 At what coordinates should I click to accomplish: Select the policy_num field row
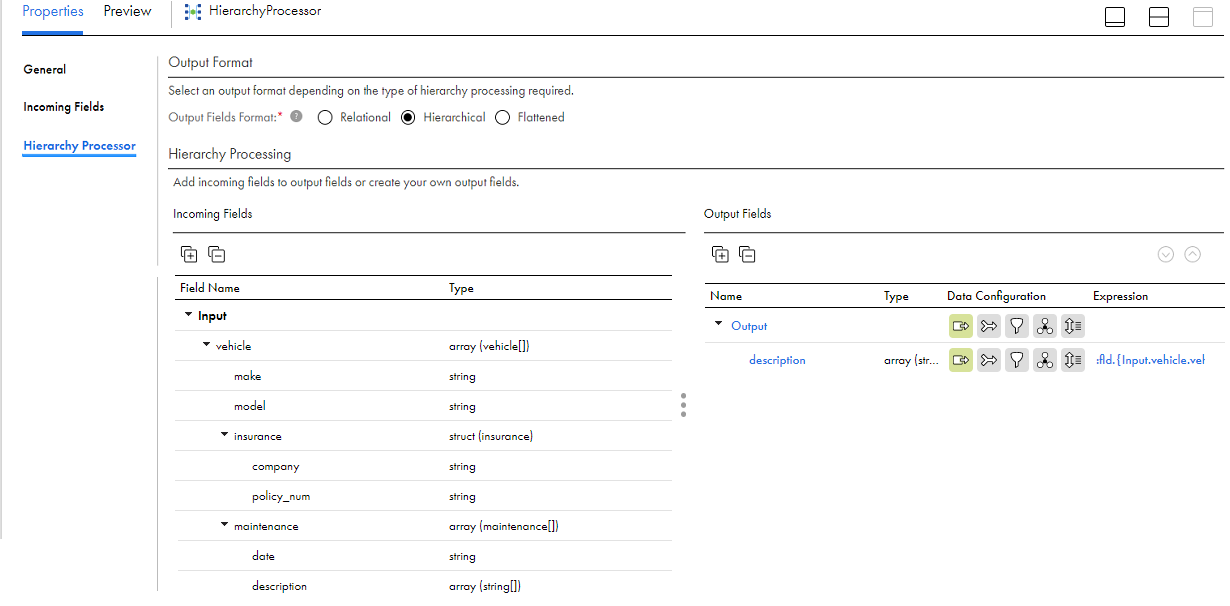click(424, 496)
